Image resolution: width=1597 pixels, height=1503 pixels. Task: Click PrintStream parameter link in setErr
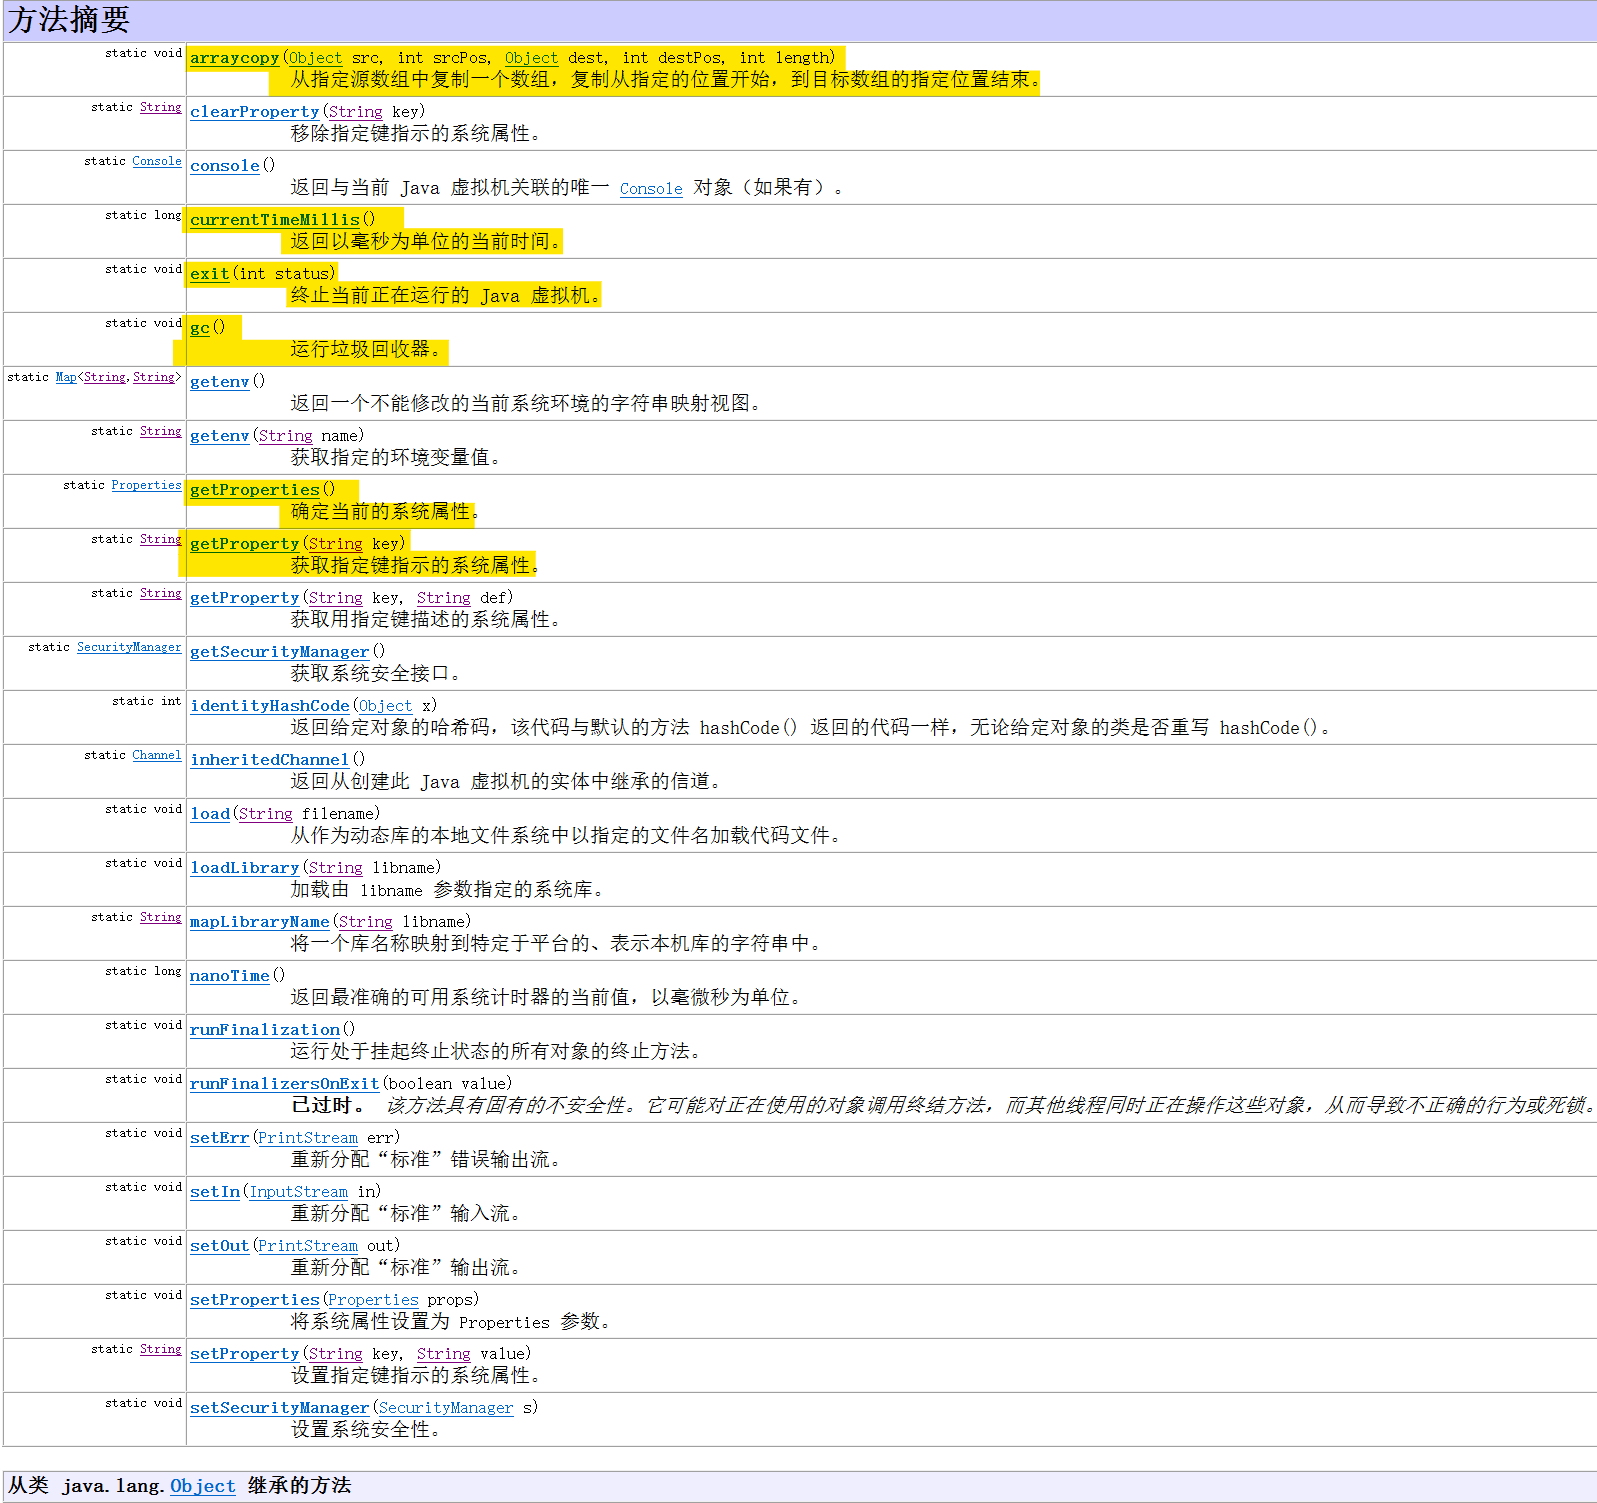307,1138
